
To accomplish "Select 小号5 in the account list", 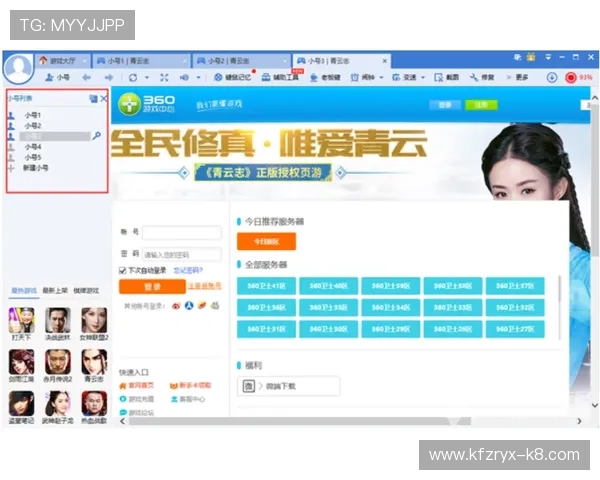I will click(x=33, y=157).
